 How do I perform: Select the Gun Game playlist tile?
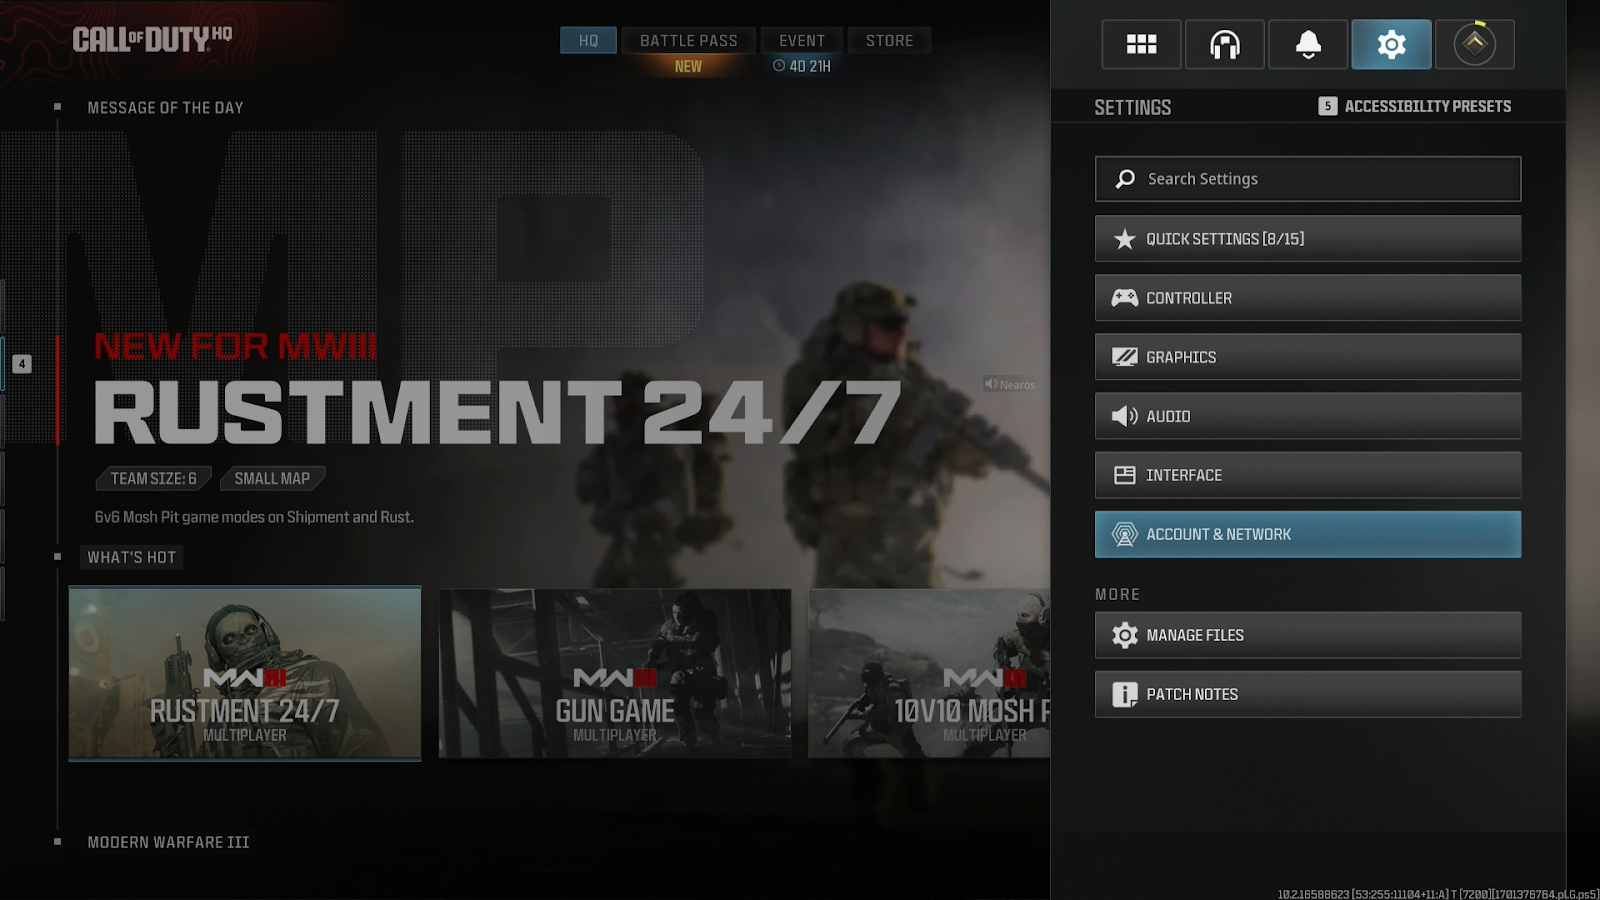point(615,673)
